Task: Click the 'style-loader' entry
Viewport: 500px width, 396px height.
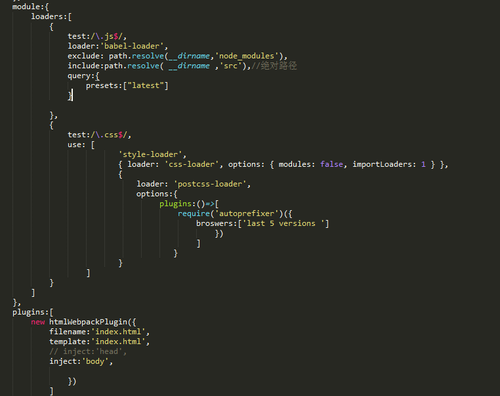Action: (x=150, y=154)
